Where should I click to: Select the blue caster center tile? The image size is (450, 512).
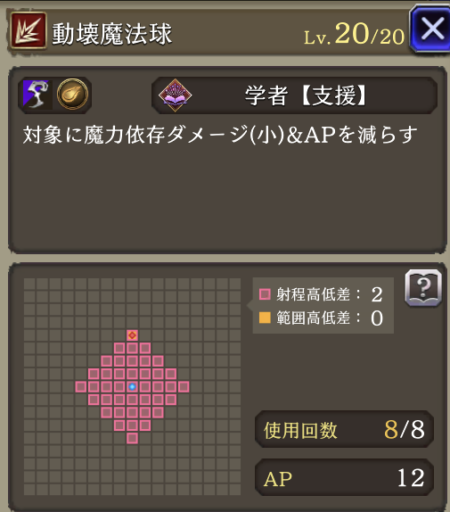pos(132,387)
